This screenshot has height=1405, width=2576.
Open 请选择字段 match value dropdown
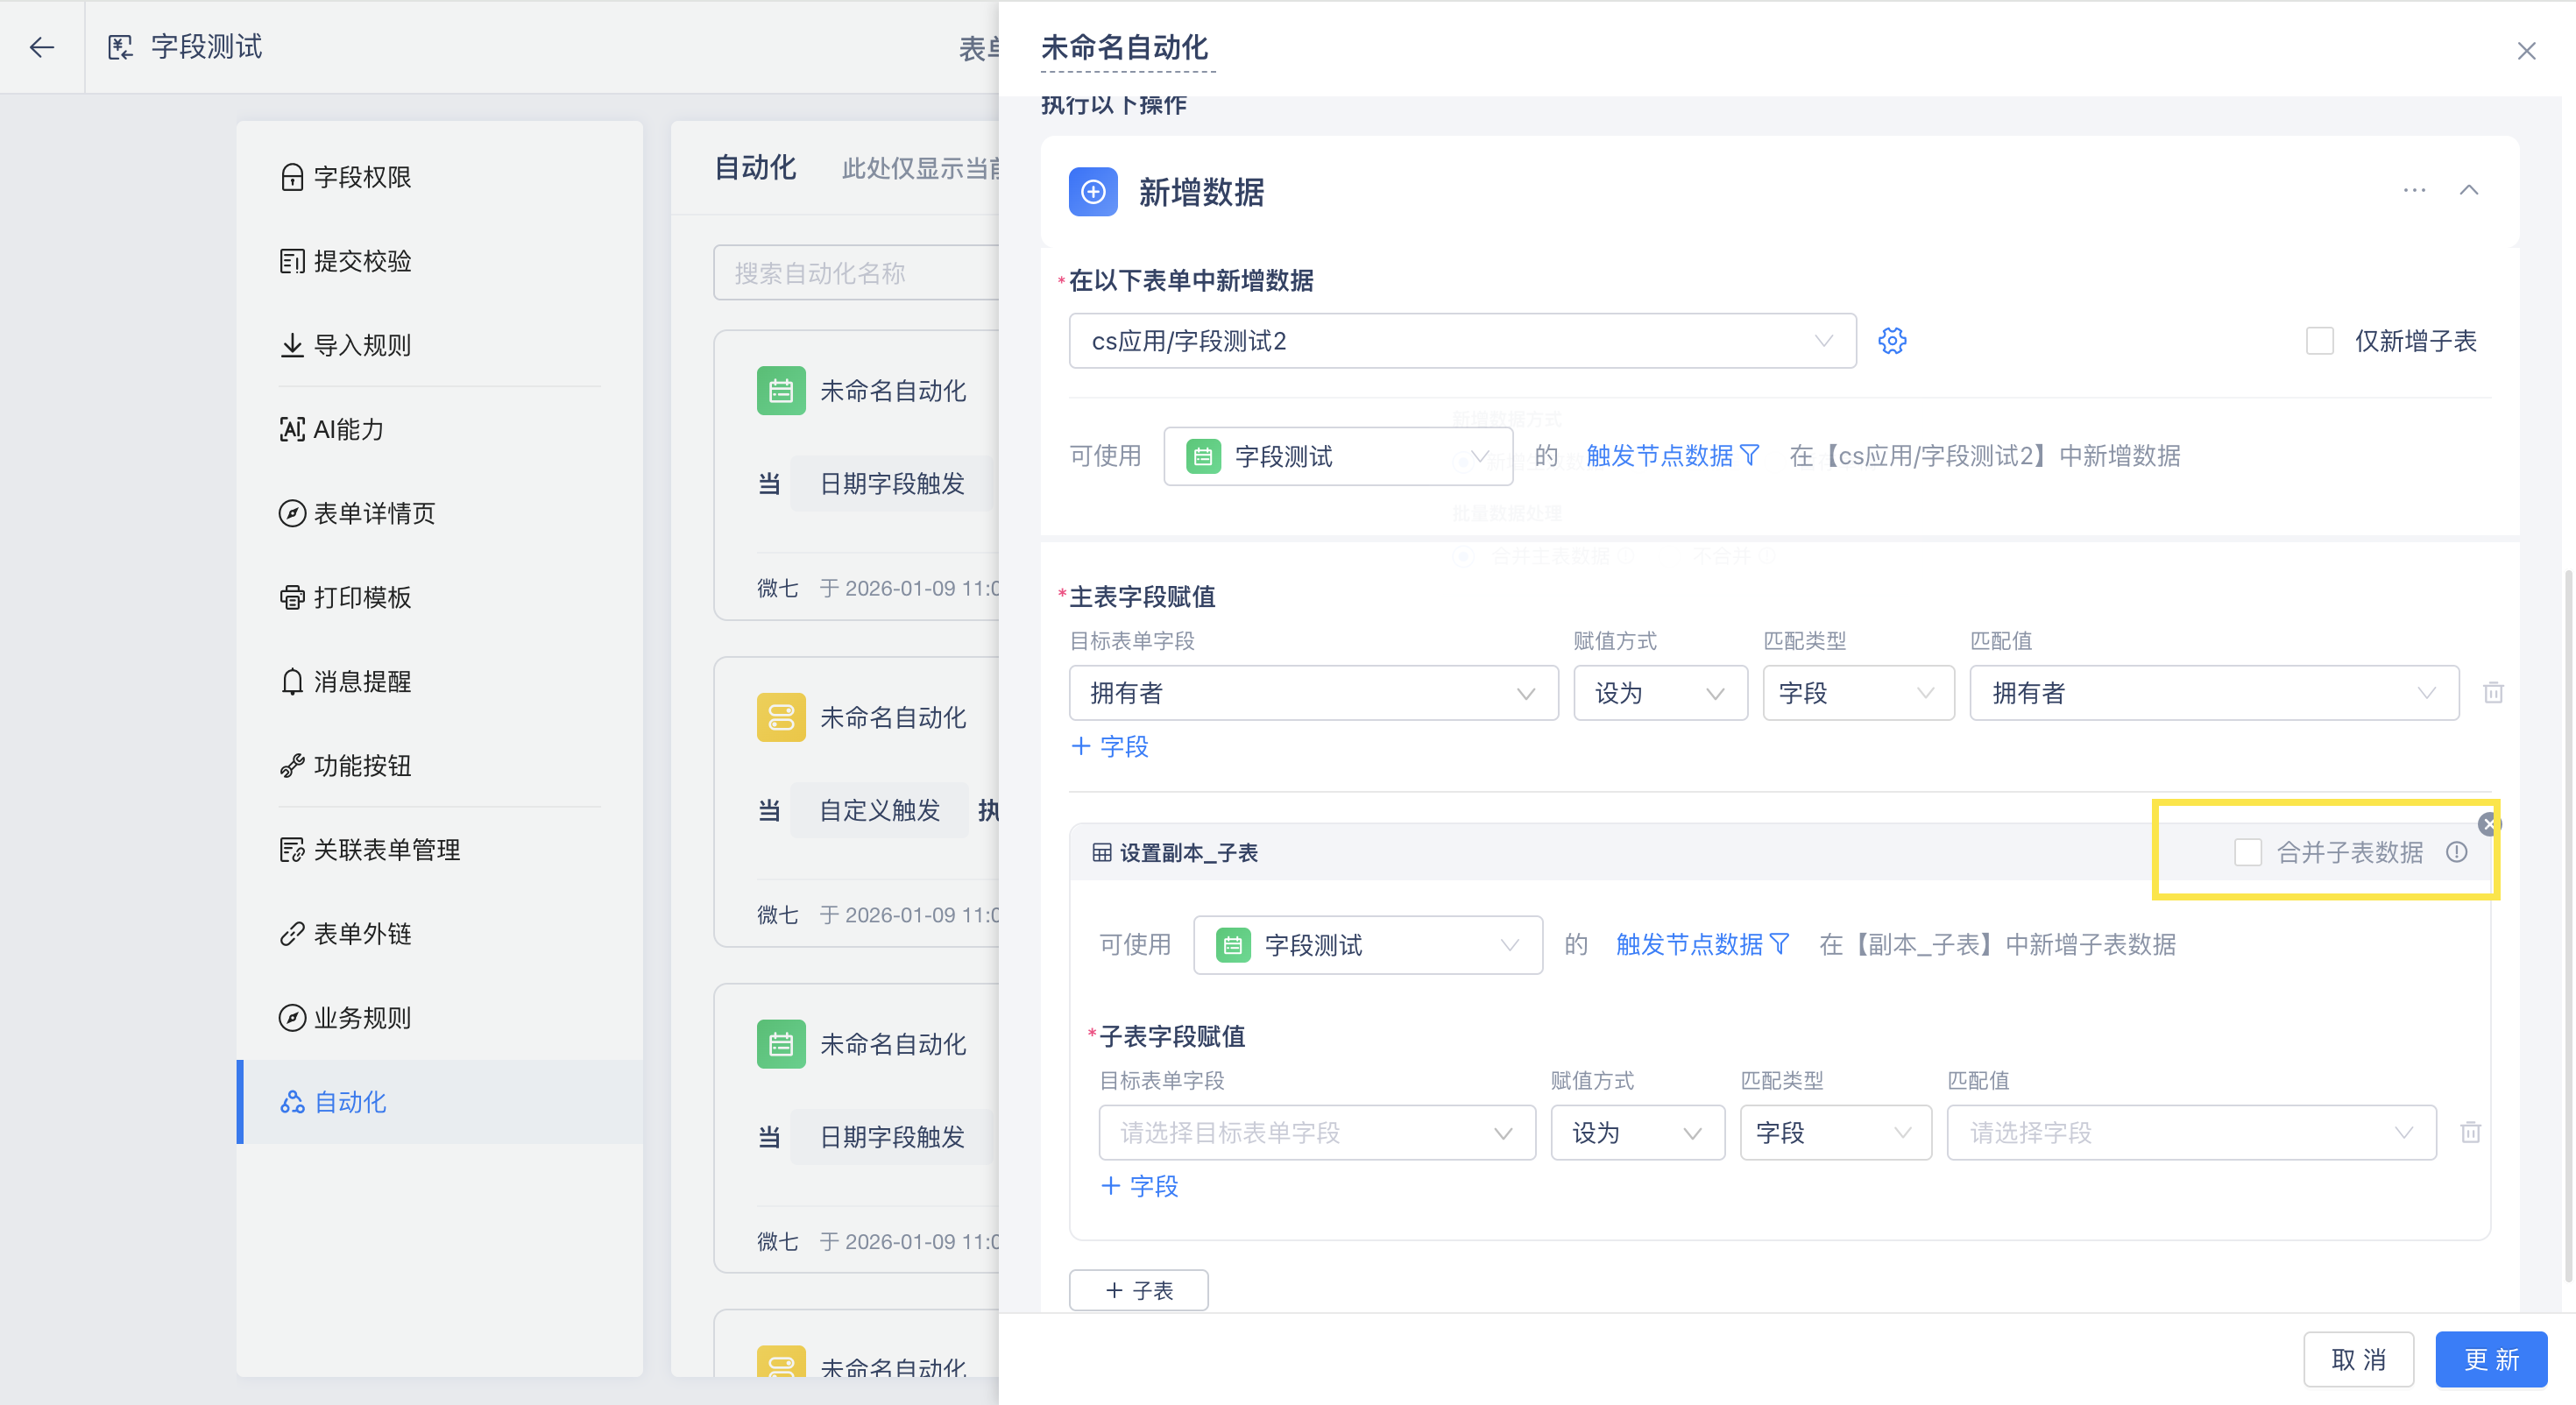coord(2191,1133)
